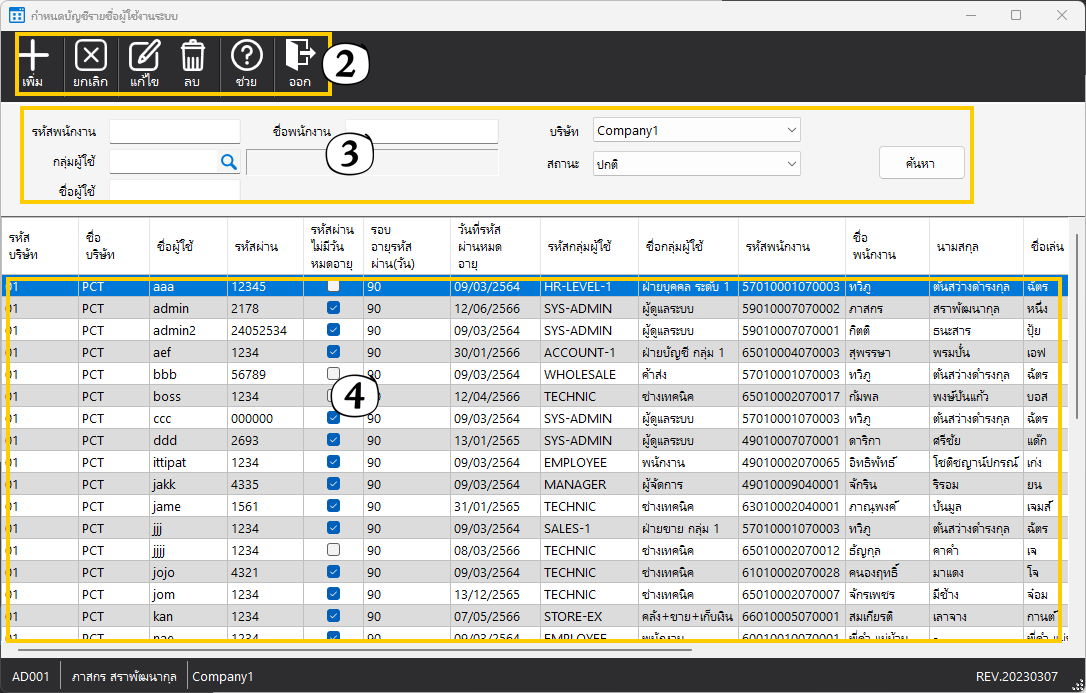Viewport: 1086px width, 693px height.
Task: Click the รหัสพนักงาน input field
Action: click(x=175, y=131)
